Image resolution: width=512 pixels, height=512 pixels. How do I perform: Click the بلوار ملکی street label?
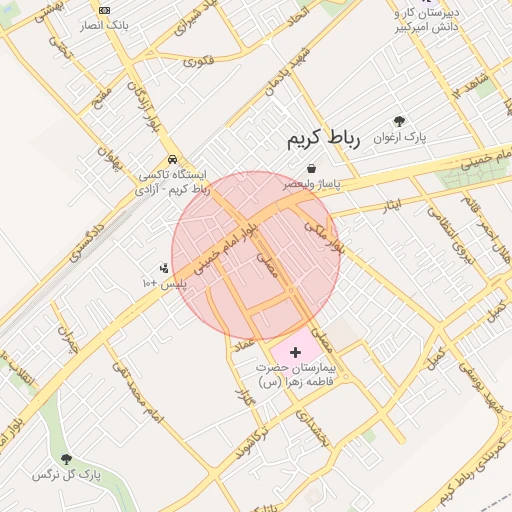tap(324, 237)
